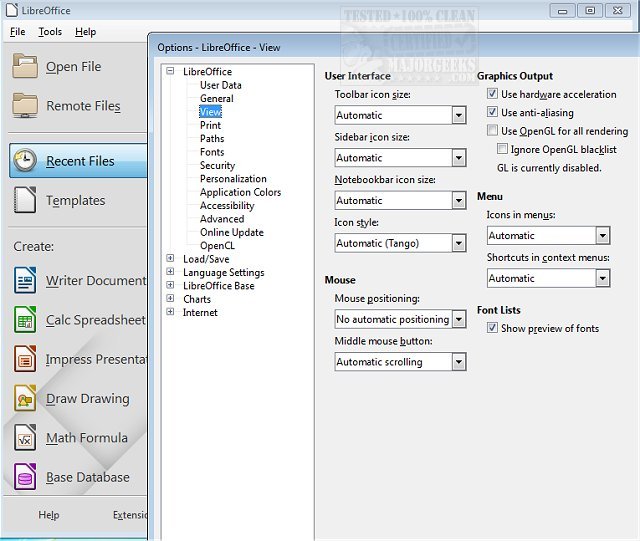Create a new Math Formula

[x=87, y=437]
